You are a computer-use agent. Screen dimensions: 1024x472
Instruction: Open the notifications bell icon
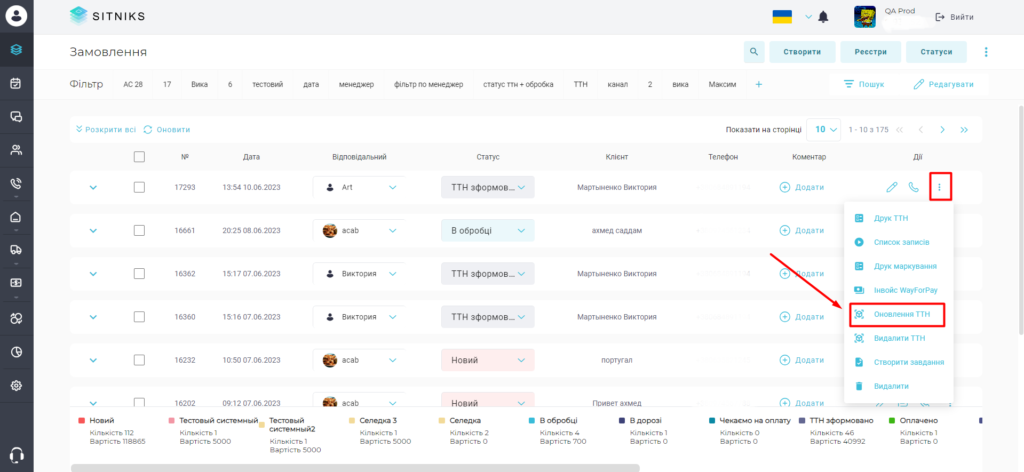[x=823, y=17]
